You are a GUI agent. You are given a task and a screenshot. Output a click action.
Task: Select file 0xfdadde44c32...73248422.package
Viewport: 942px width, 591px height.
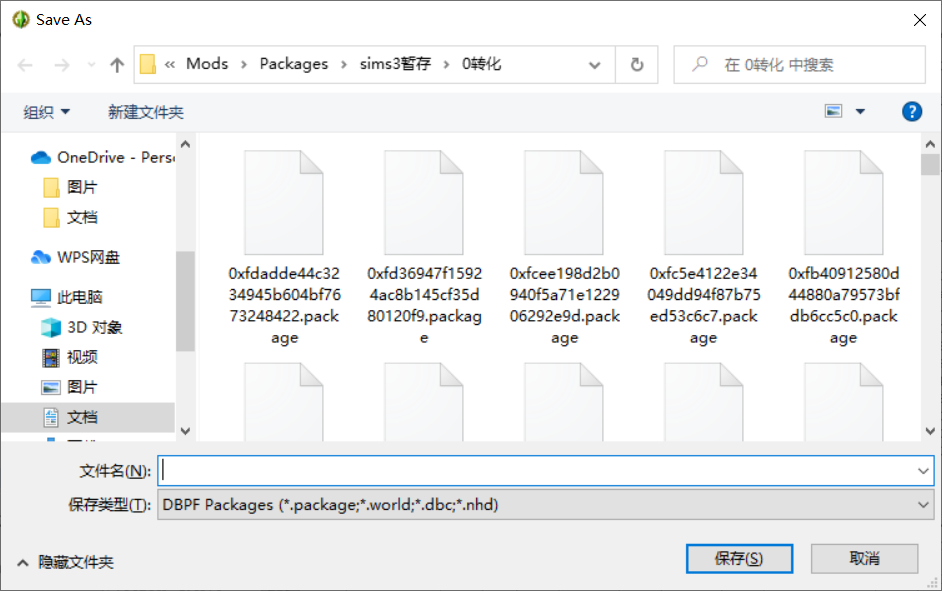284,247
